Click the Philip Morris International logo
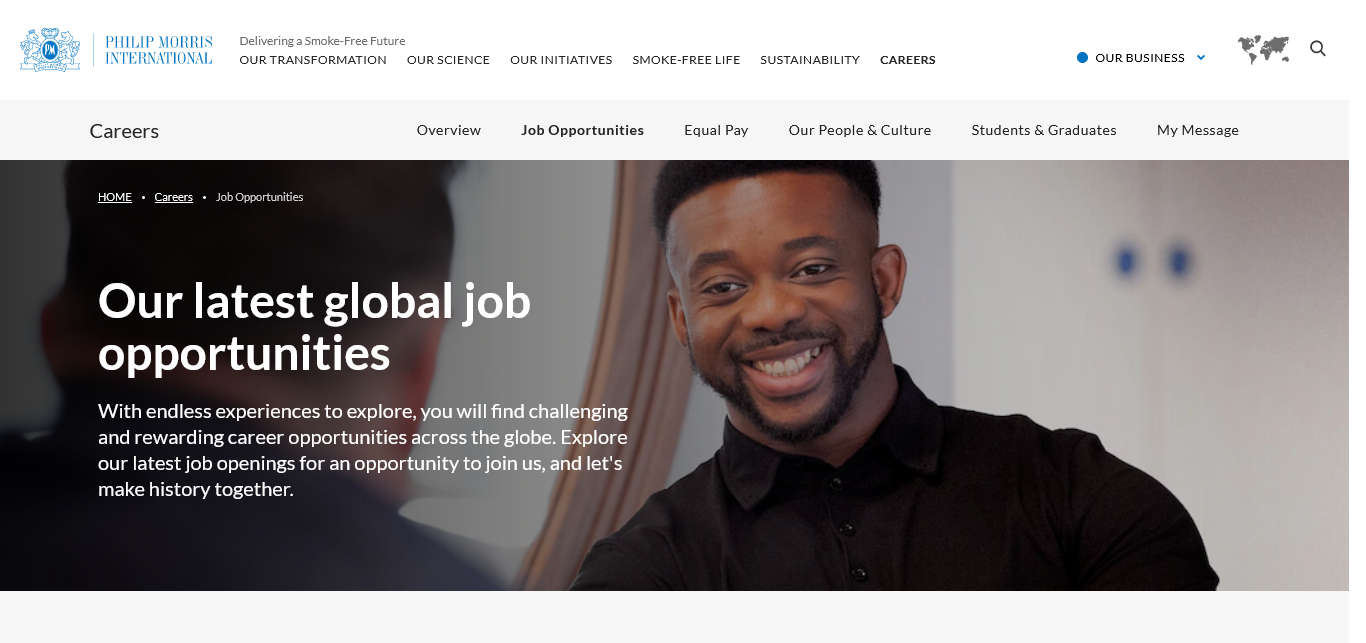This screenshot has height=643, width=1366. [x=116, y=50]
